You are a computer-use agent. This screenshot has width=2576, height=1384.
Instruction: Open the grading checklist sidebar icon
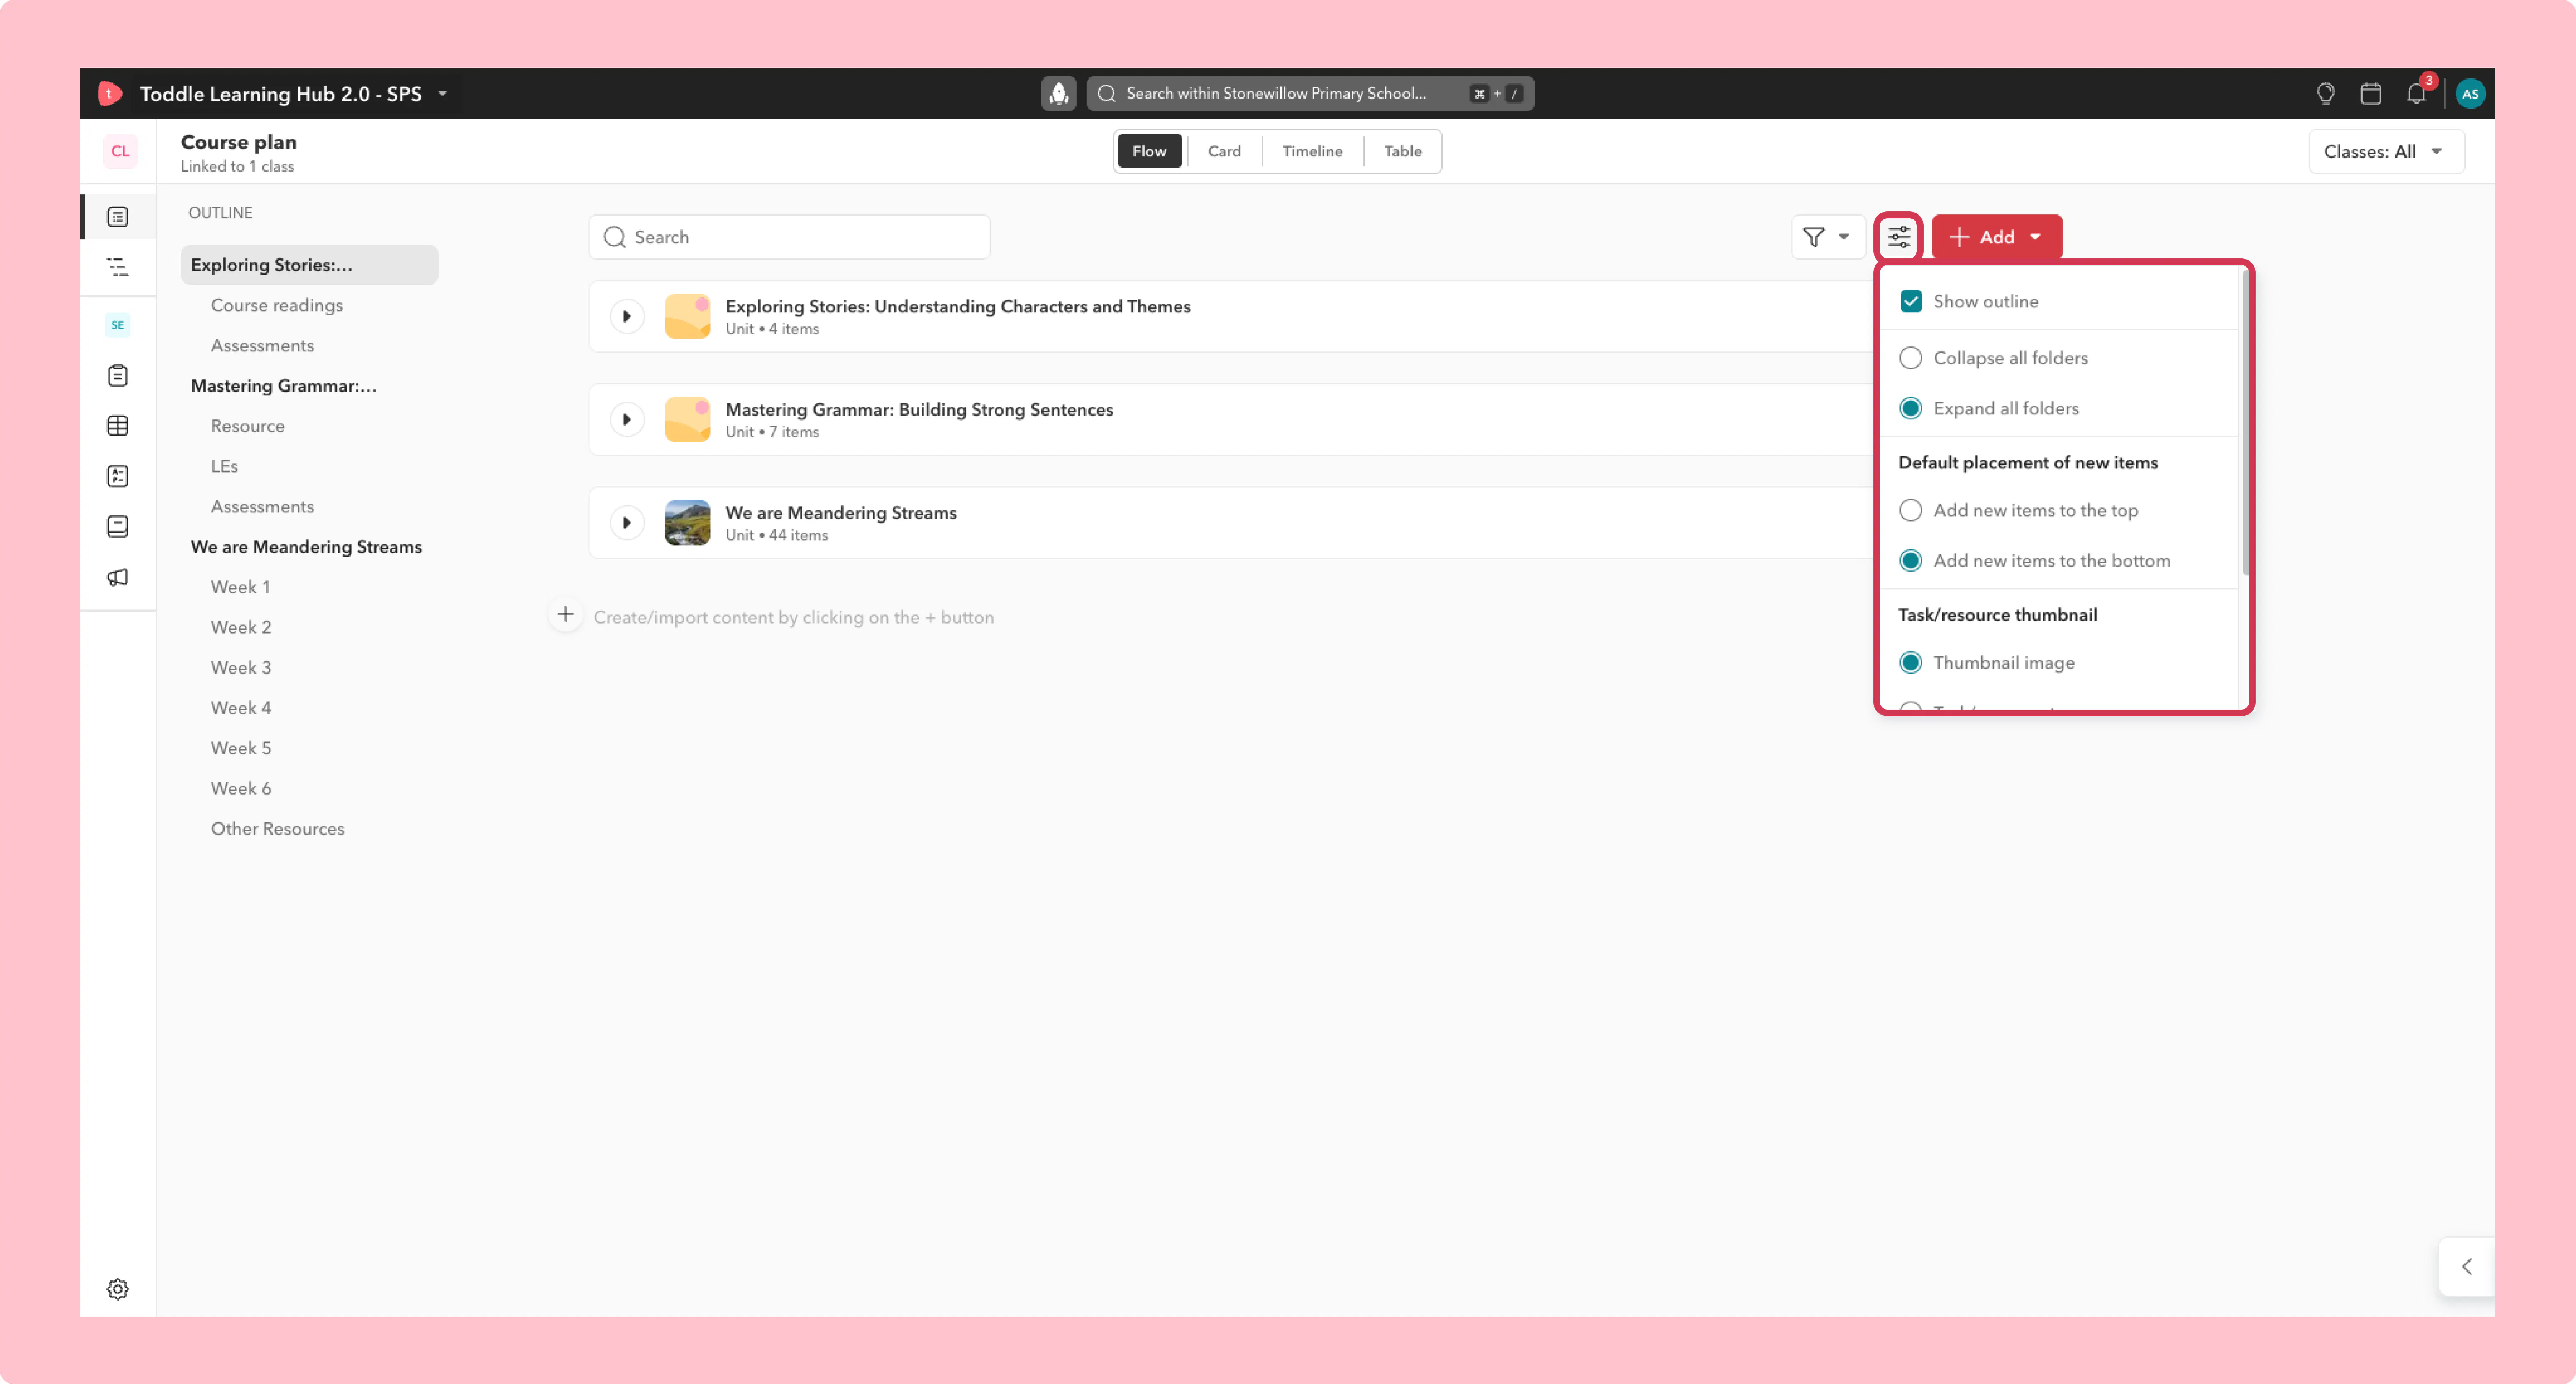coord(118,476)
